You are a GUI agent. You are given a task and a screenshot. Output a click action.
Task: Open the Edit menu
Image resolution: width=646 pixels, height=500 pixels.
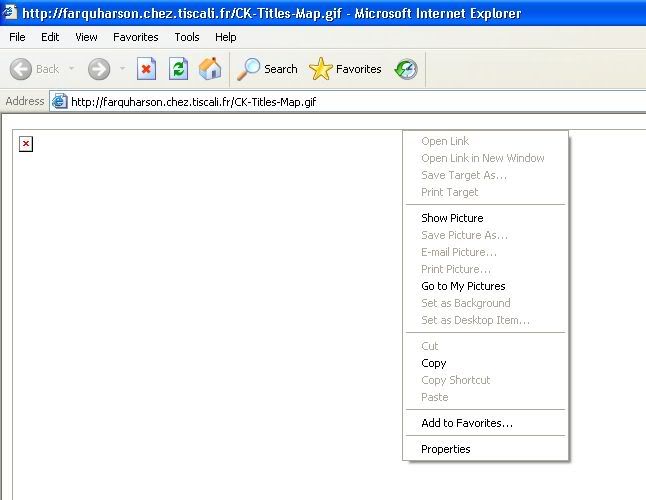click(50, 37)
